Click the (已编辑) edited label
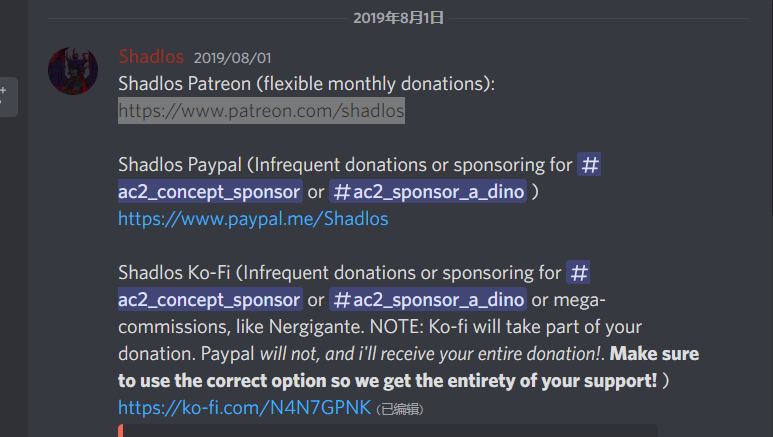 pos(399,409)
